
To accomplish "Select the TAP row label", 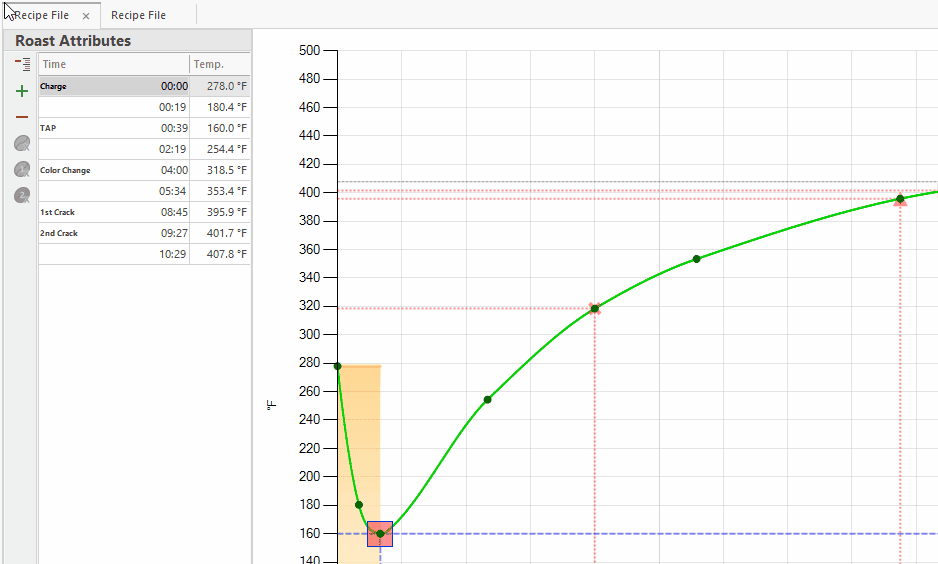I will point(49,128).
